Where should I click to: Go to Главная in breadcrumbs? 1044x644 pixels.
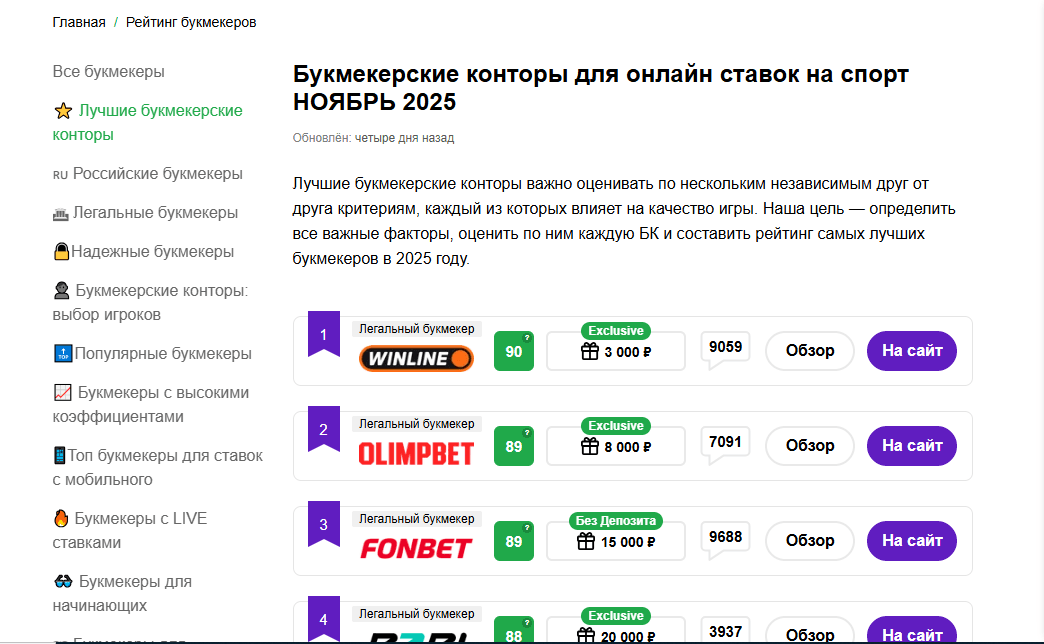(x=79, y=22)
